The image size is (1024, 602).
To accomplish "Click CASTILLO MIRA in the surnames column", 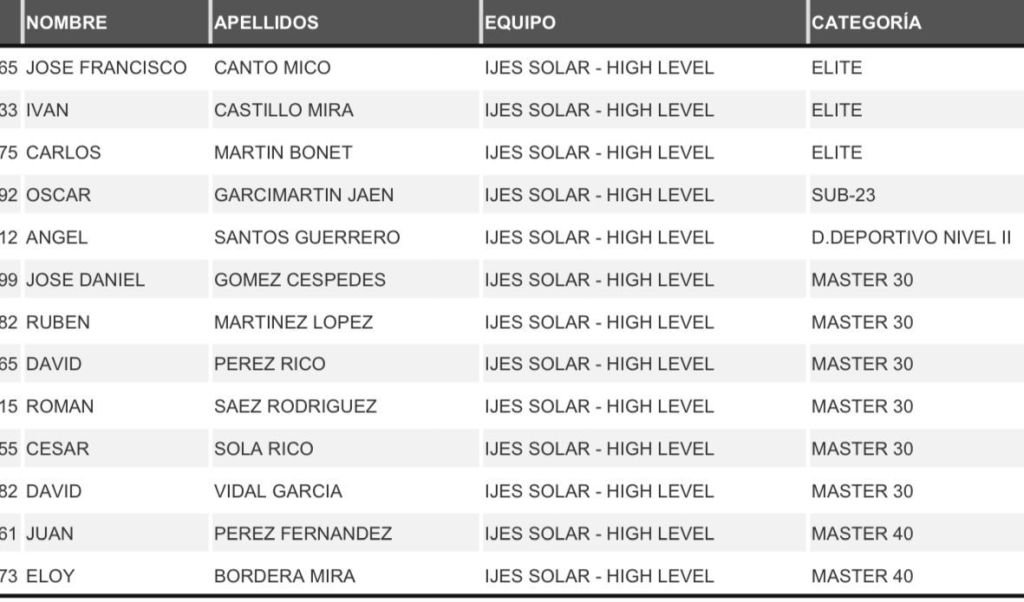I will pyautogui.click(x=284, y=110).
